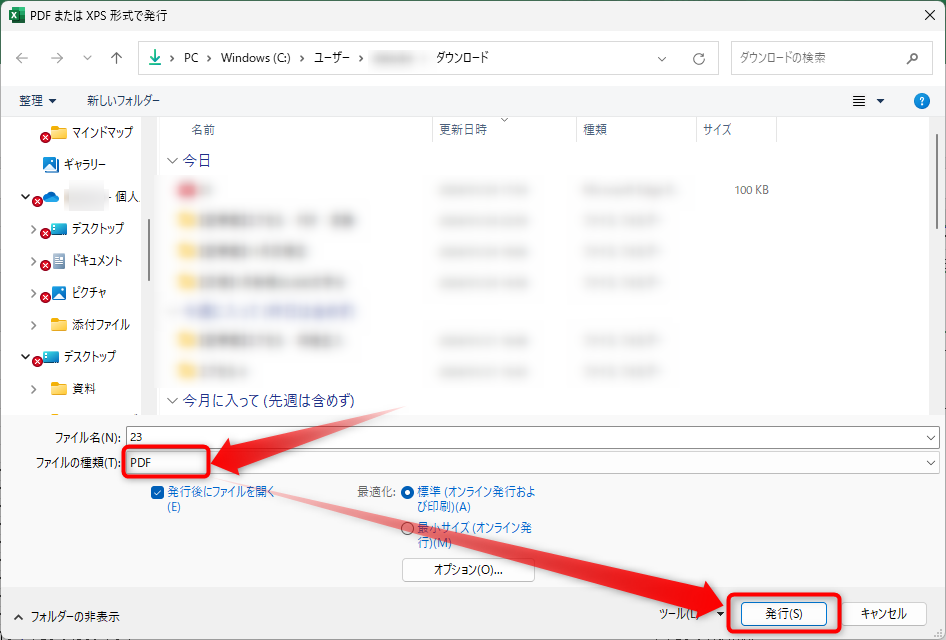Toggle 発行後にファイルを開く checkbox

pyautogui.click(x=157, y=492)
